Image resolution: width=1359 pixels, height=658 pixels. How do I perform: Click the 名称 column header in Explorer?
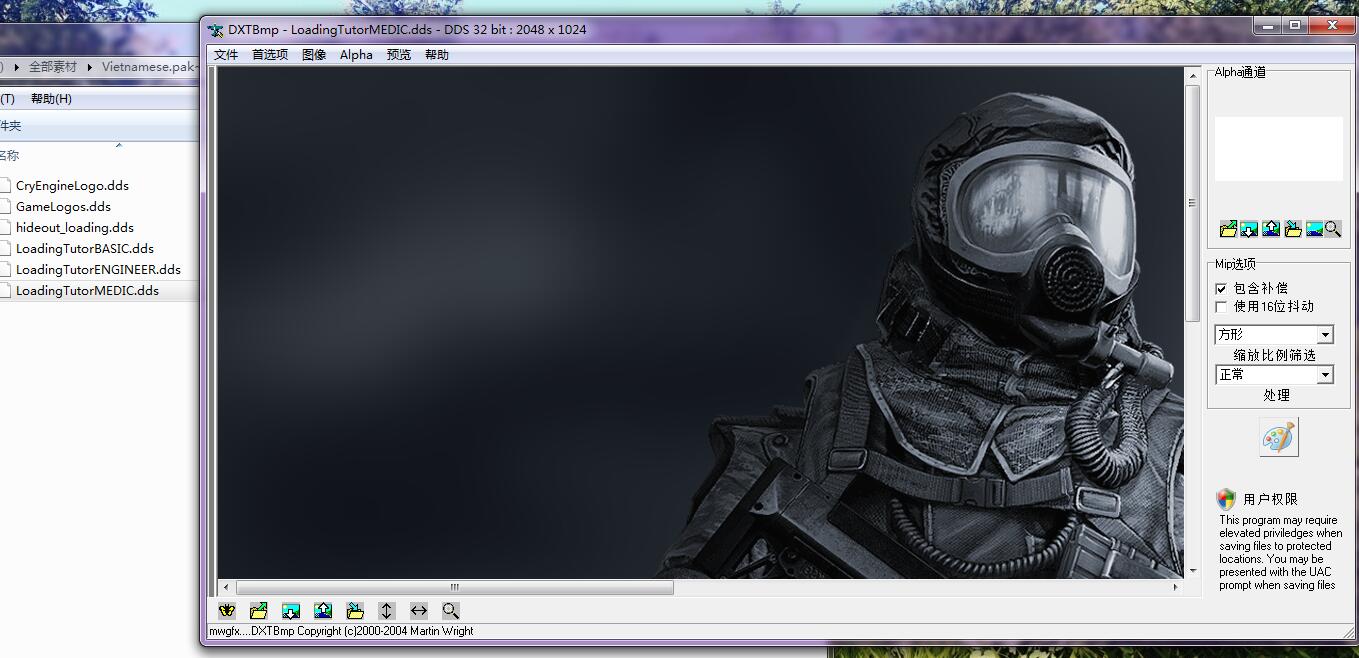pyautogui.click(x=9, y=156)
